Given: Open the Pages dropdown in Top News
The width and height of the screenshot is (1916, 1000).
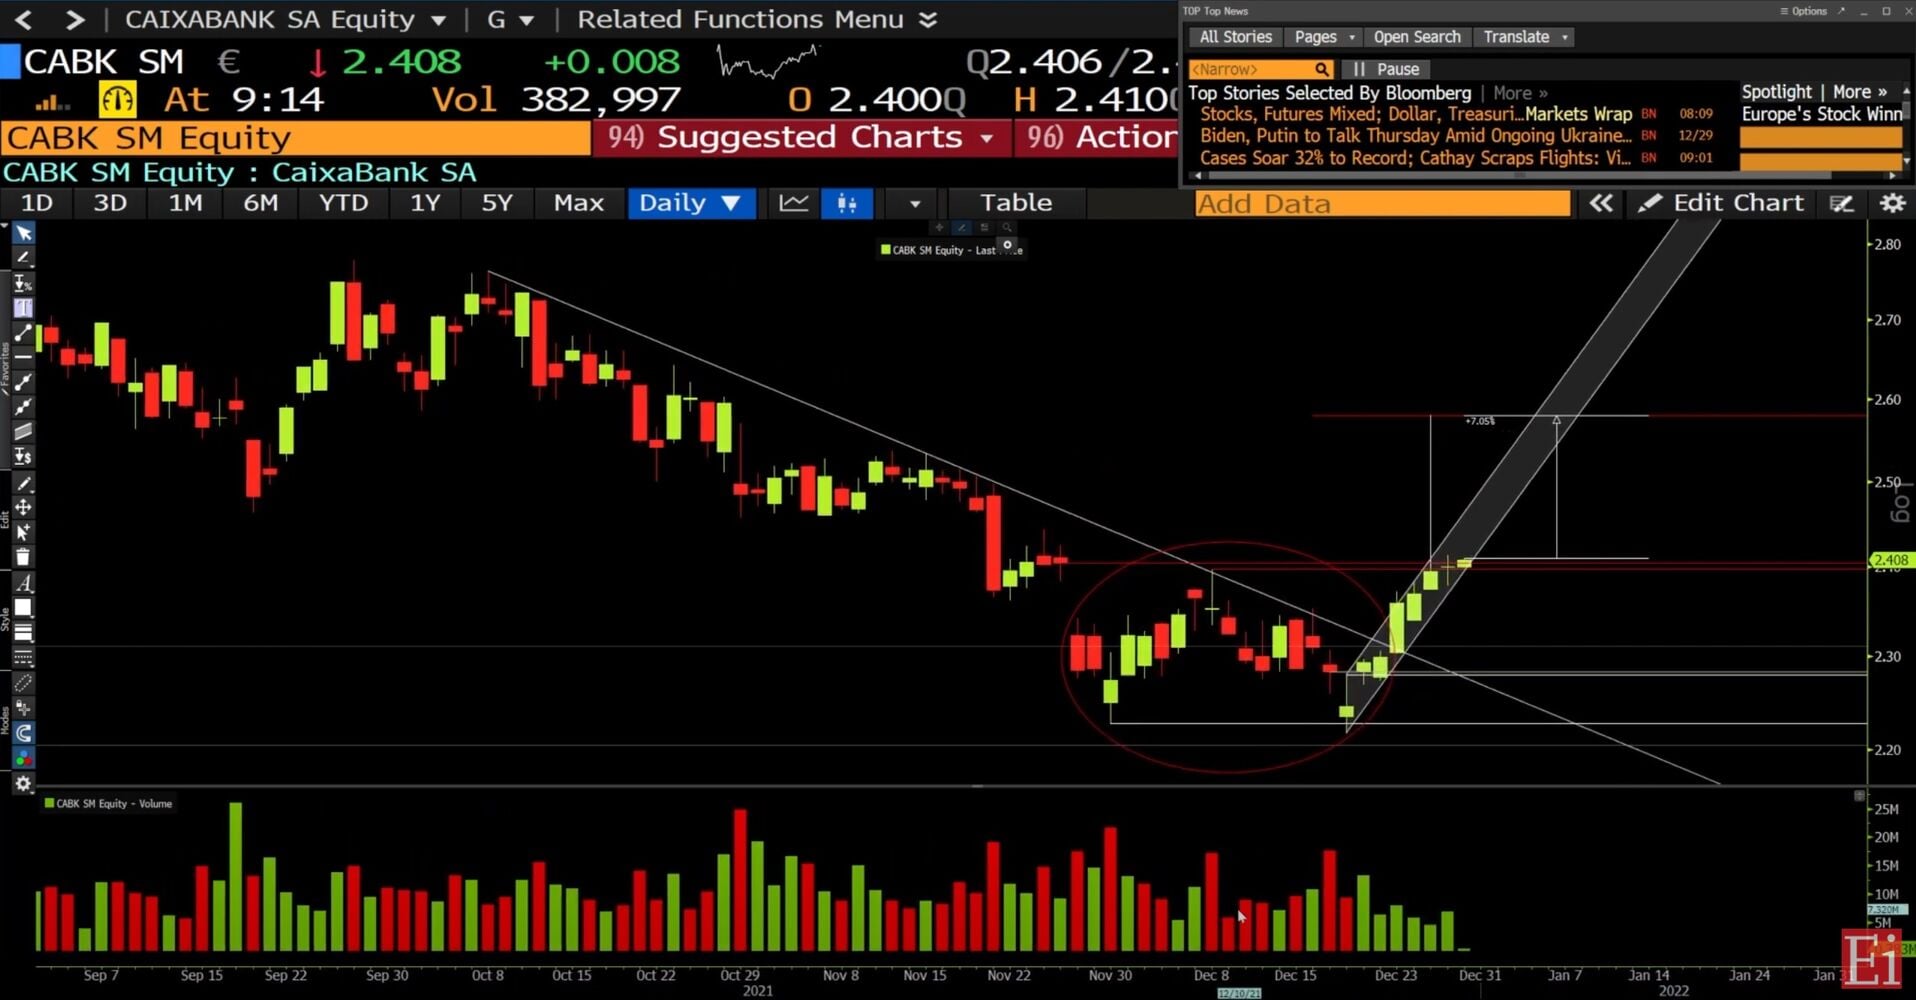Looking at the screenshot, I should [x=1323, y=37].
